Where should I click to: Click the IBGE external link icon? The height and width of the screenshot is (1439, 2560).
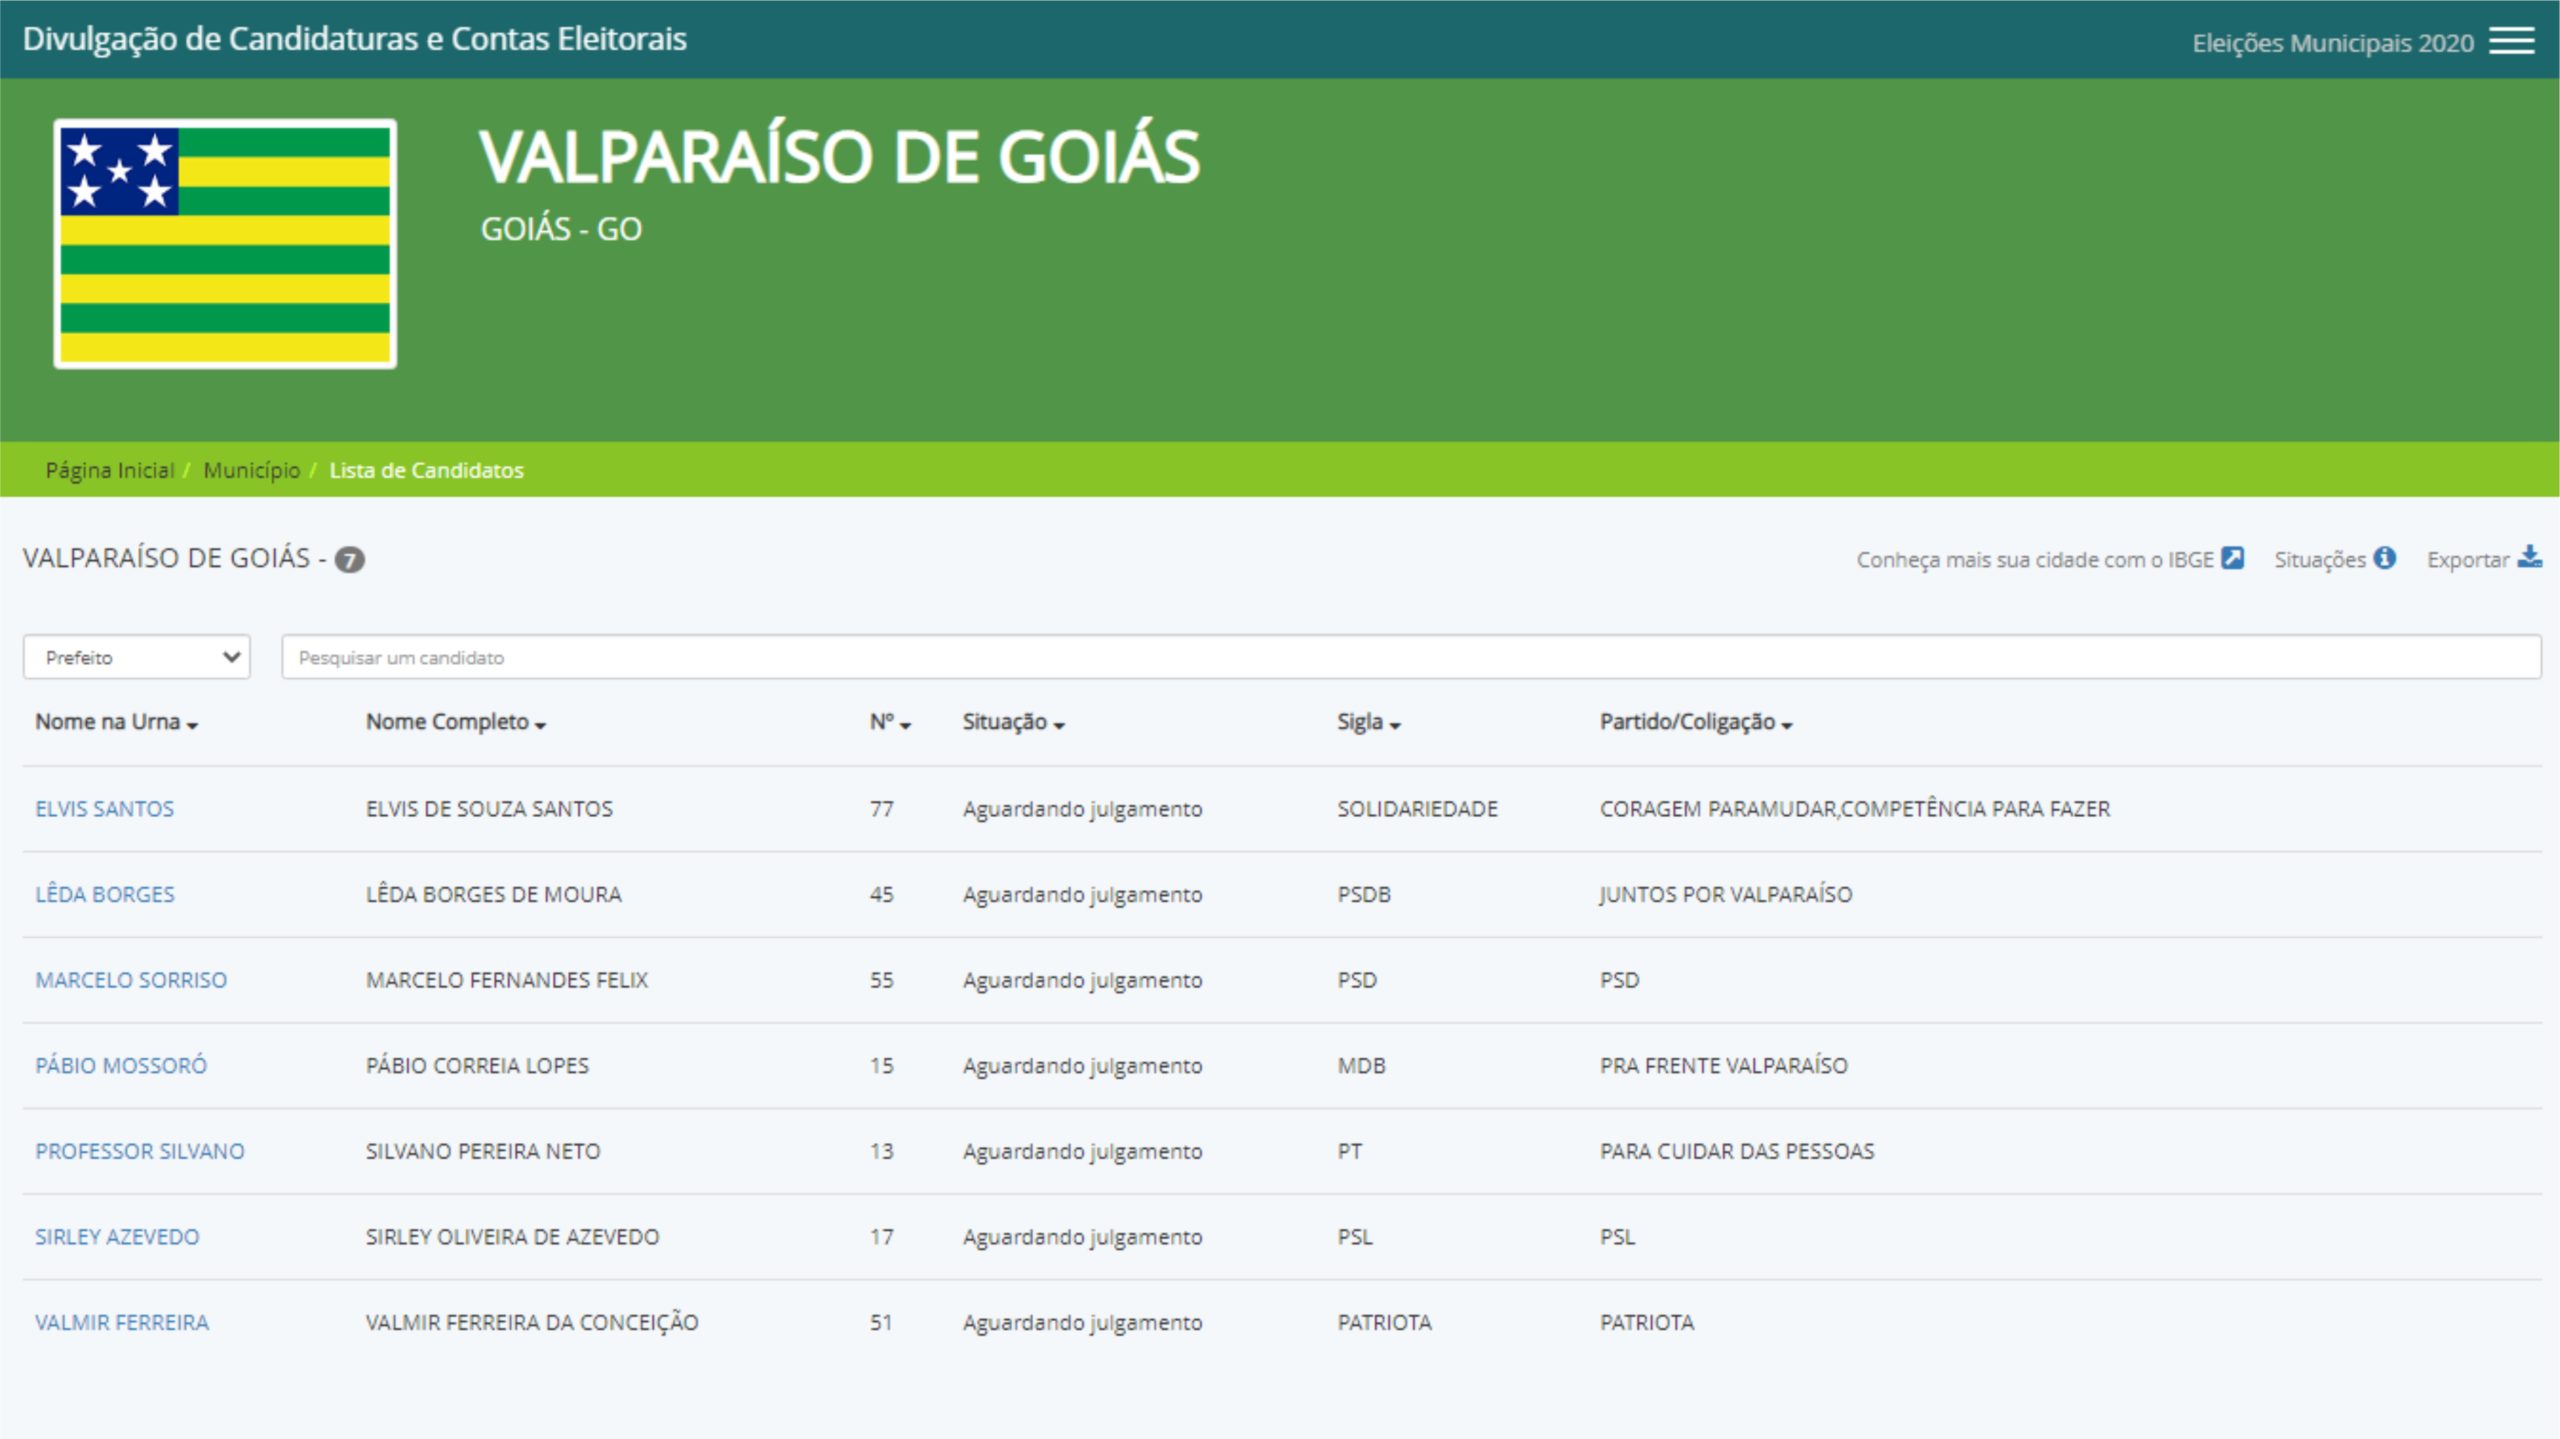pos(2232,558)
